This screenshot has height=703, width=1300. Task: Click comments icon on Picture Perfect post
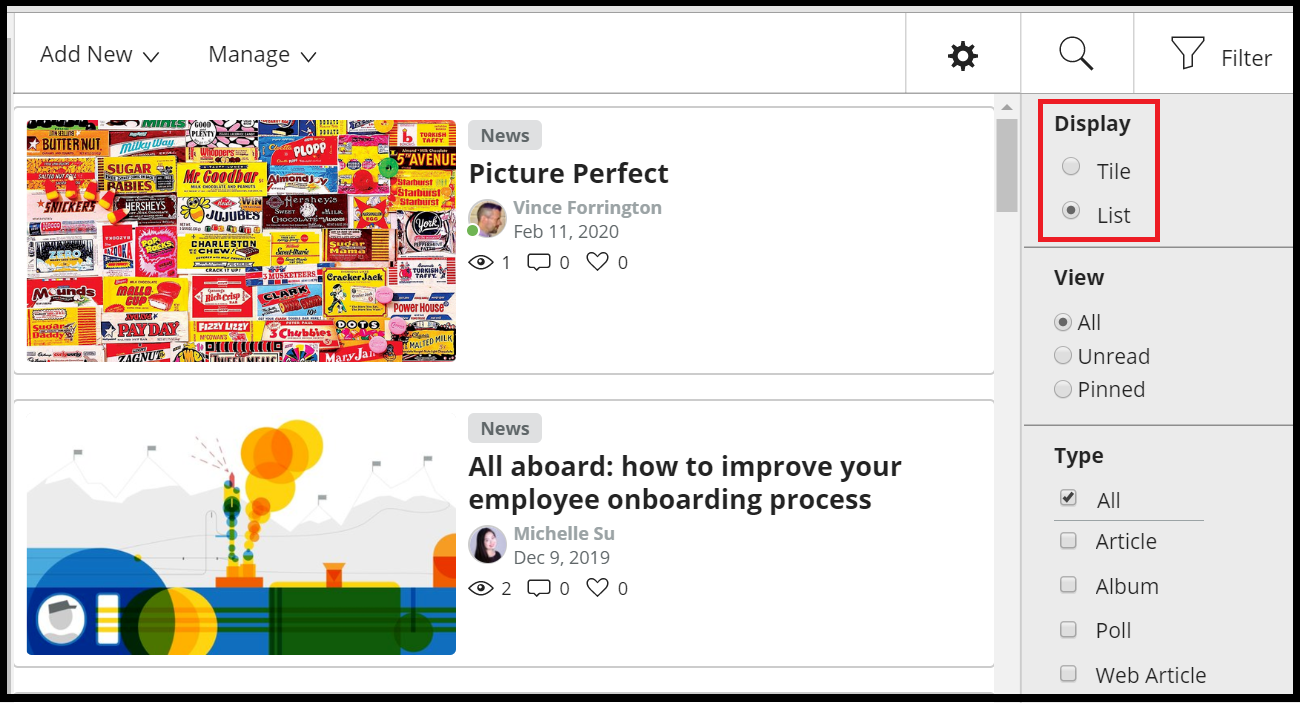[x=539, y=263]
